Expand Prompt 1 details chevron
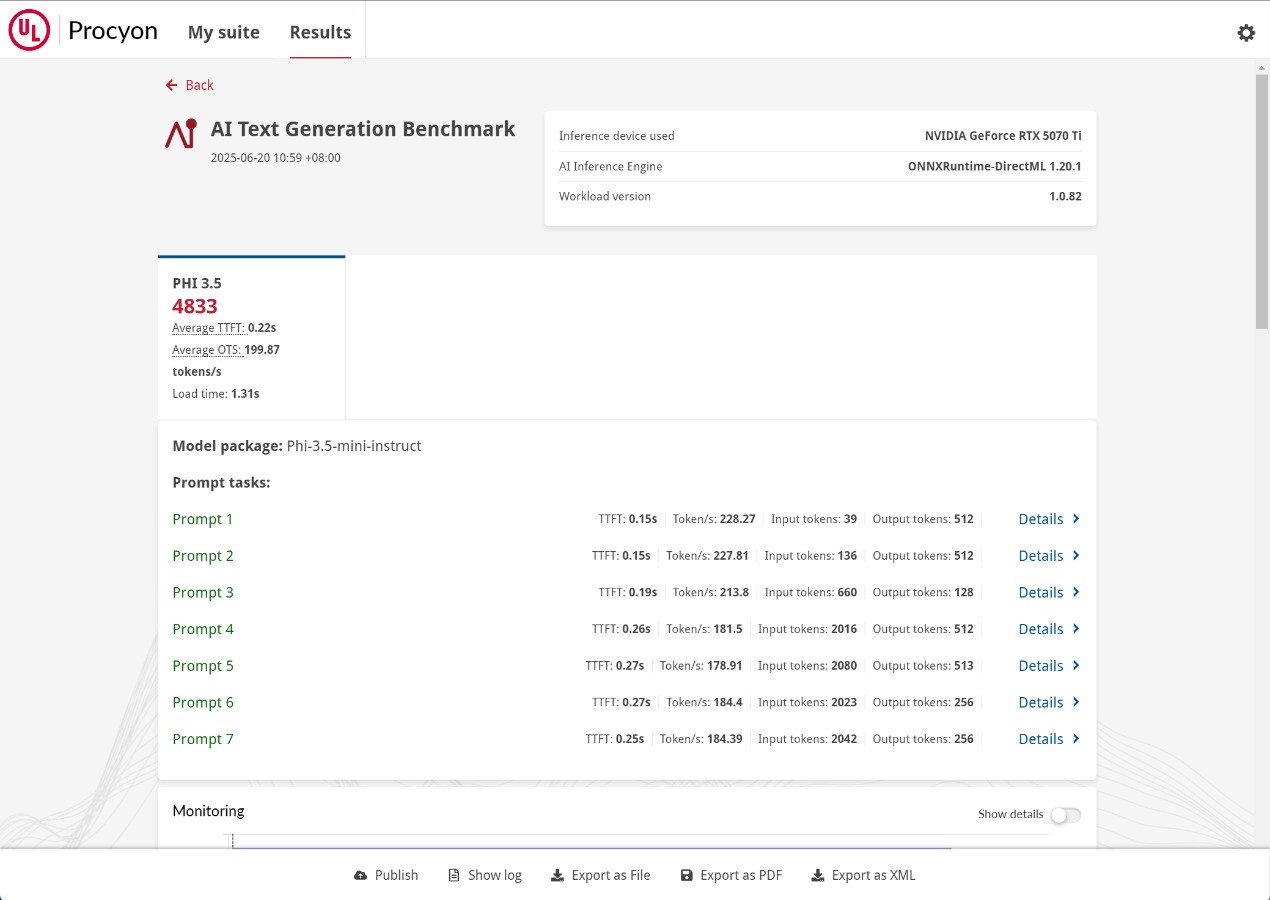 point(1076,519)
